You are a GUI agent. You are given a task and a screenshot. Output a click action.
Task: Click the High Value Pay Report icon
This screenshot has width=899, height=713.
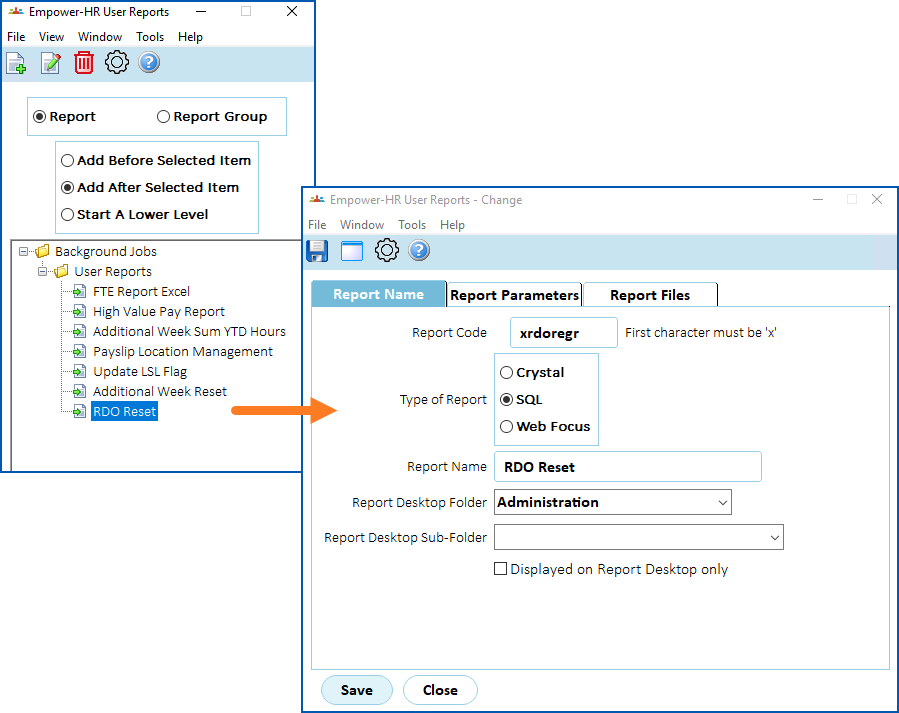[80, 312]
